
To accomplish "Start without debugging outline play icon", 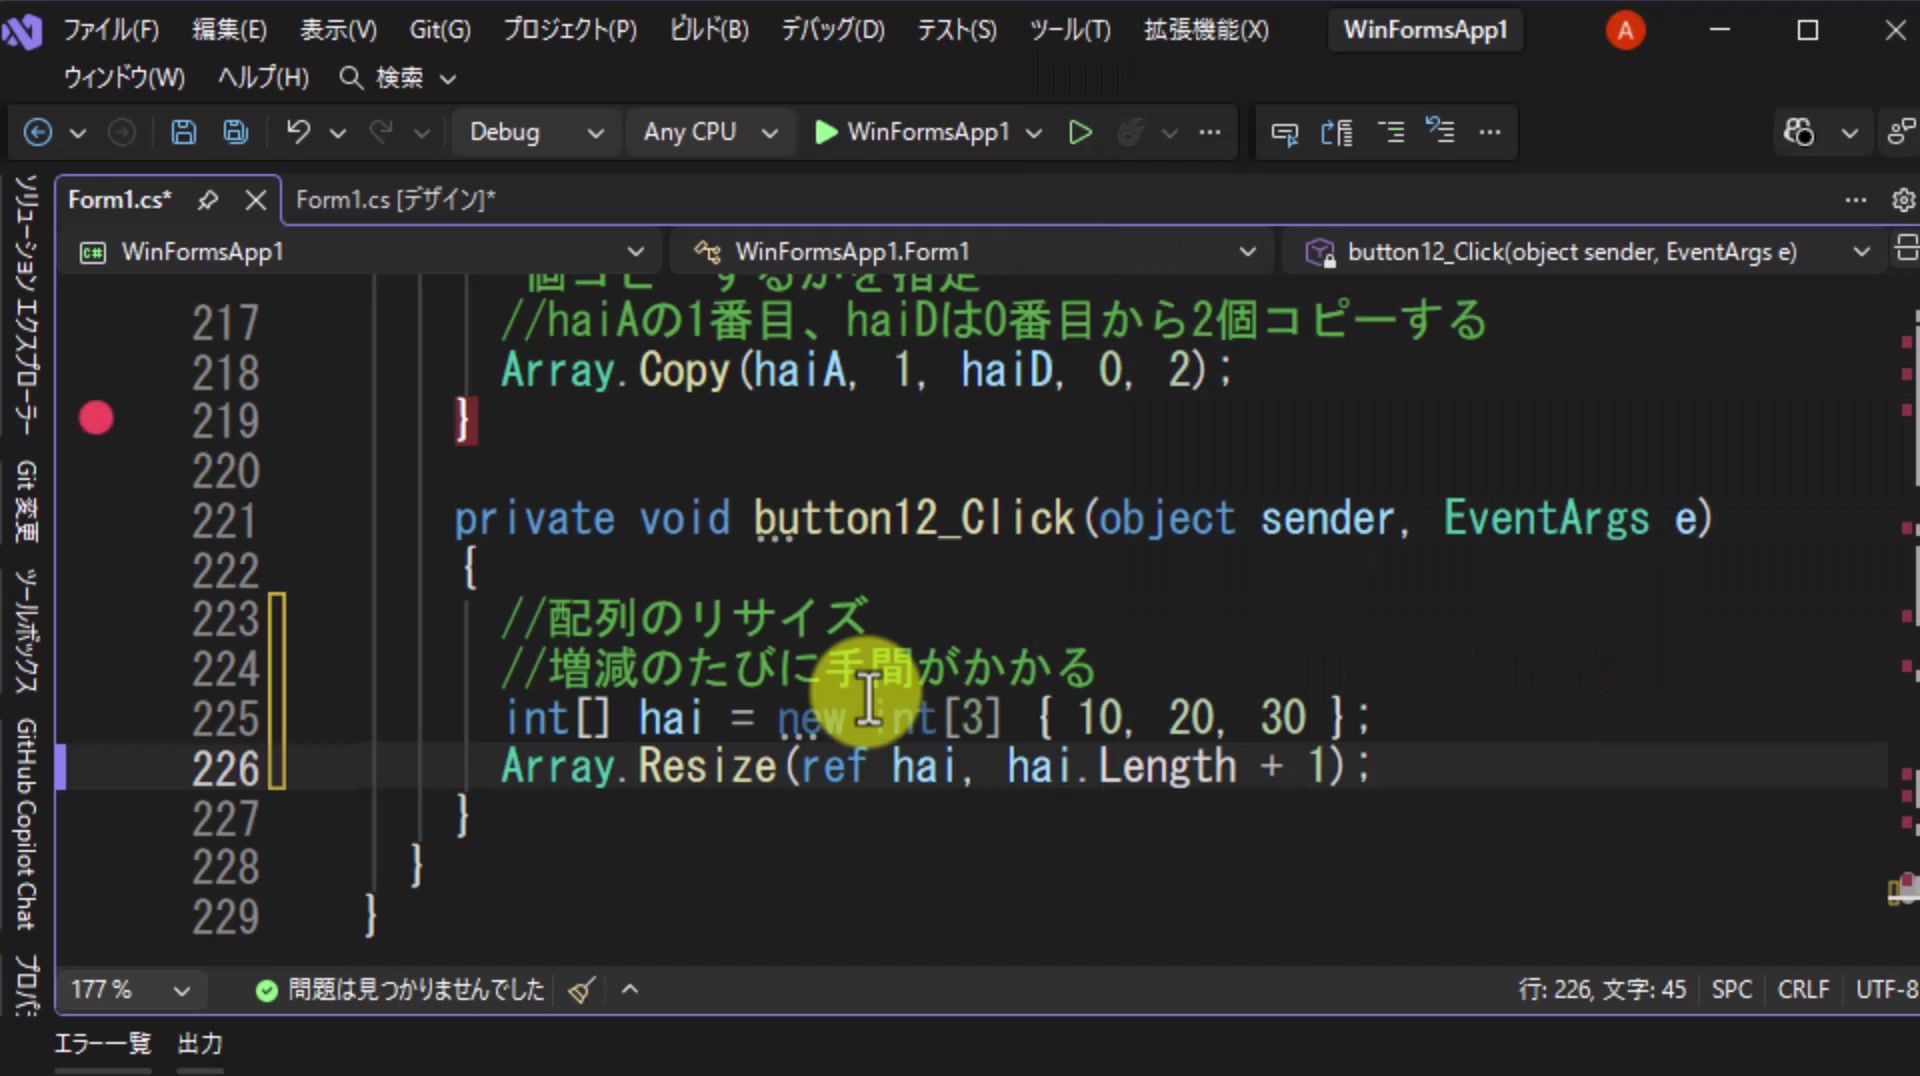I will [1080, 132].
